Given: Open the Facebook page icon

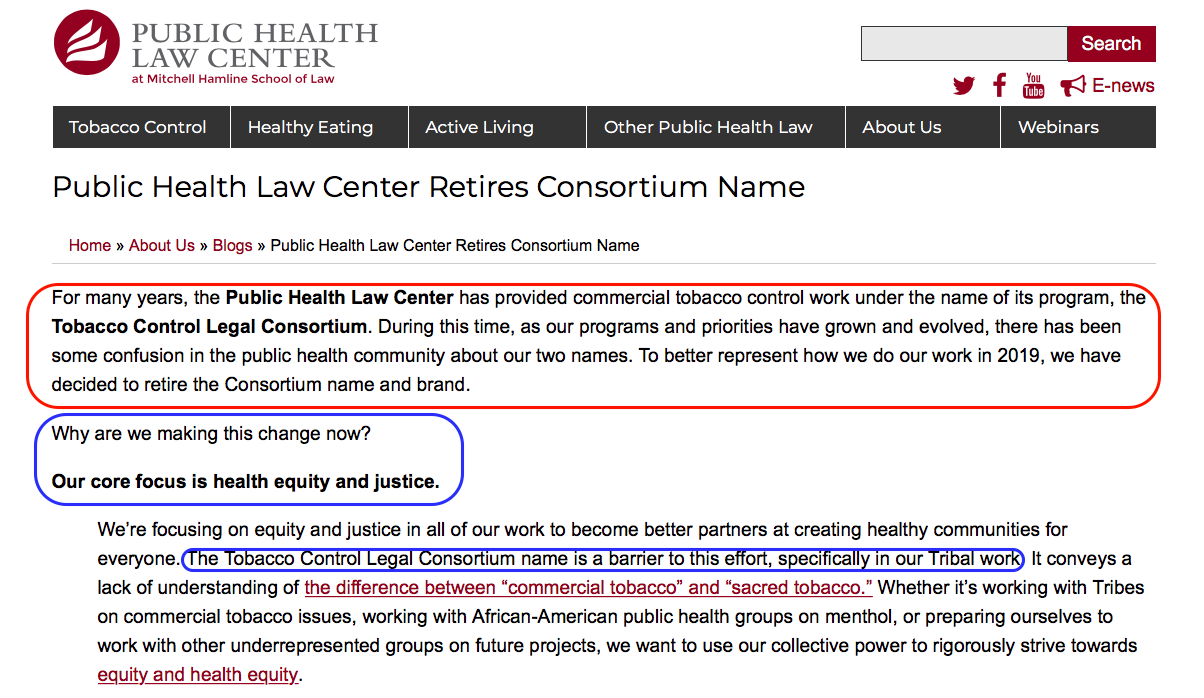Looking at the screenshot, I should [x=999, y=85].
